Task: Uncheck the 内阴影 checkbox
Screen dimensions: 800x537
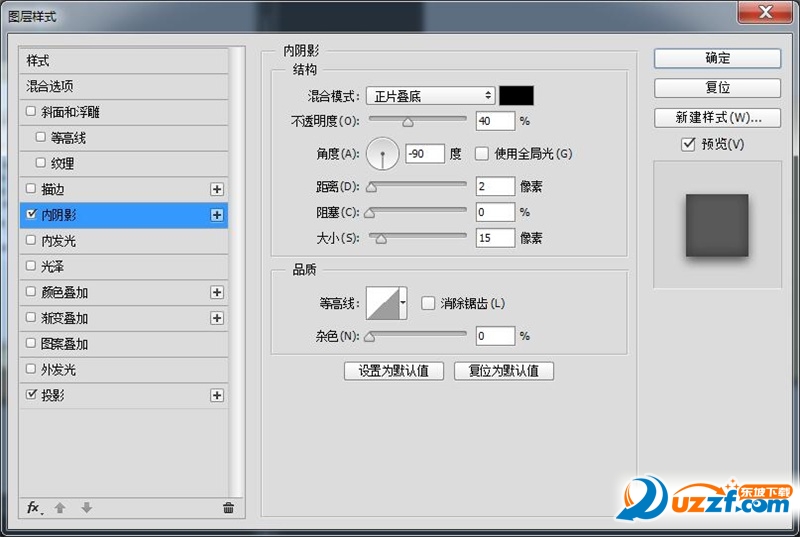Action: 31,214
